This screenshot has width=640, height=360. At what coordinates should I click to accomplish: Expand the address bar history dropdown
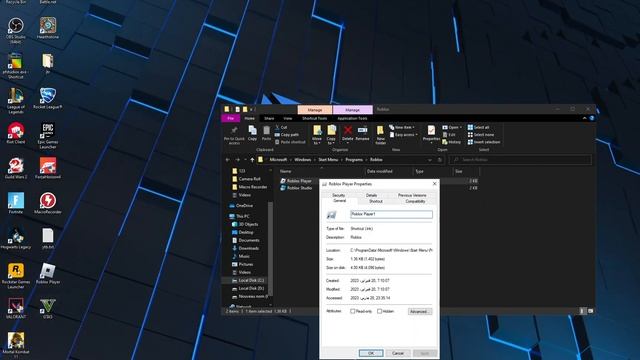(x=429, y=160)
